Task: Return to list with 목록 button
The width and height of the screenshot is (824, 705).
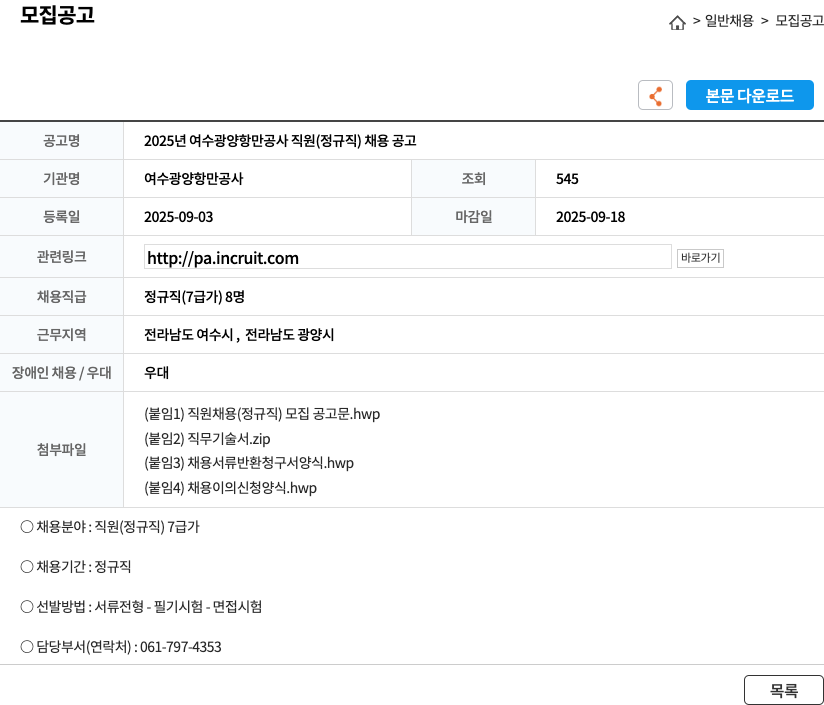Action: (783, 690)
